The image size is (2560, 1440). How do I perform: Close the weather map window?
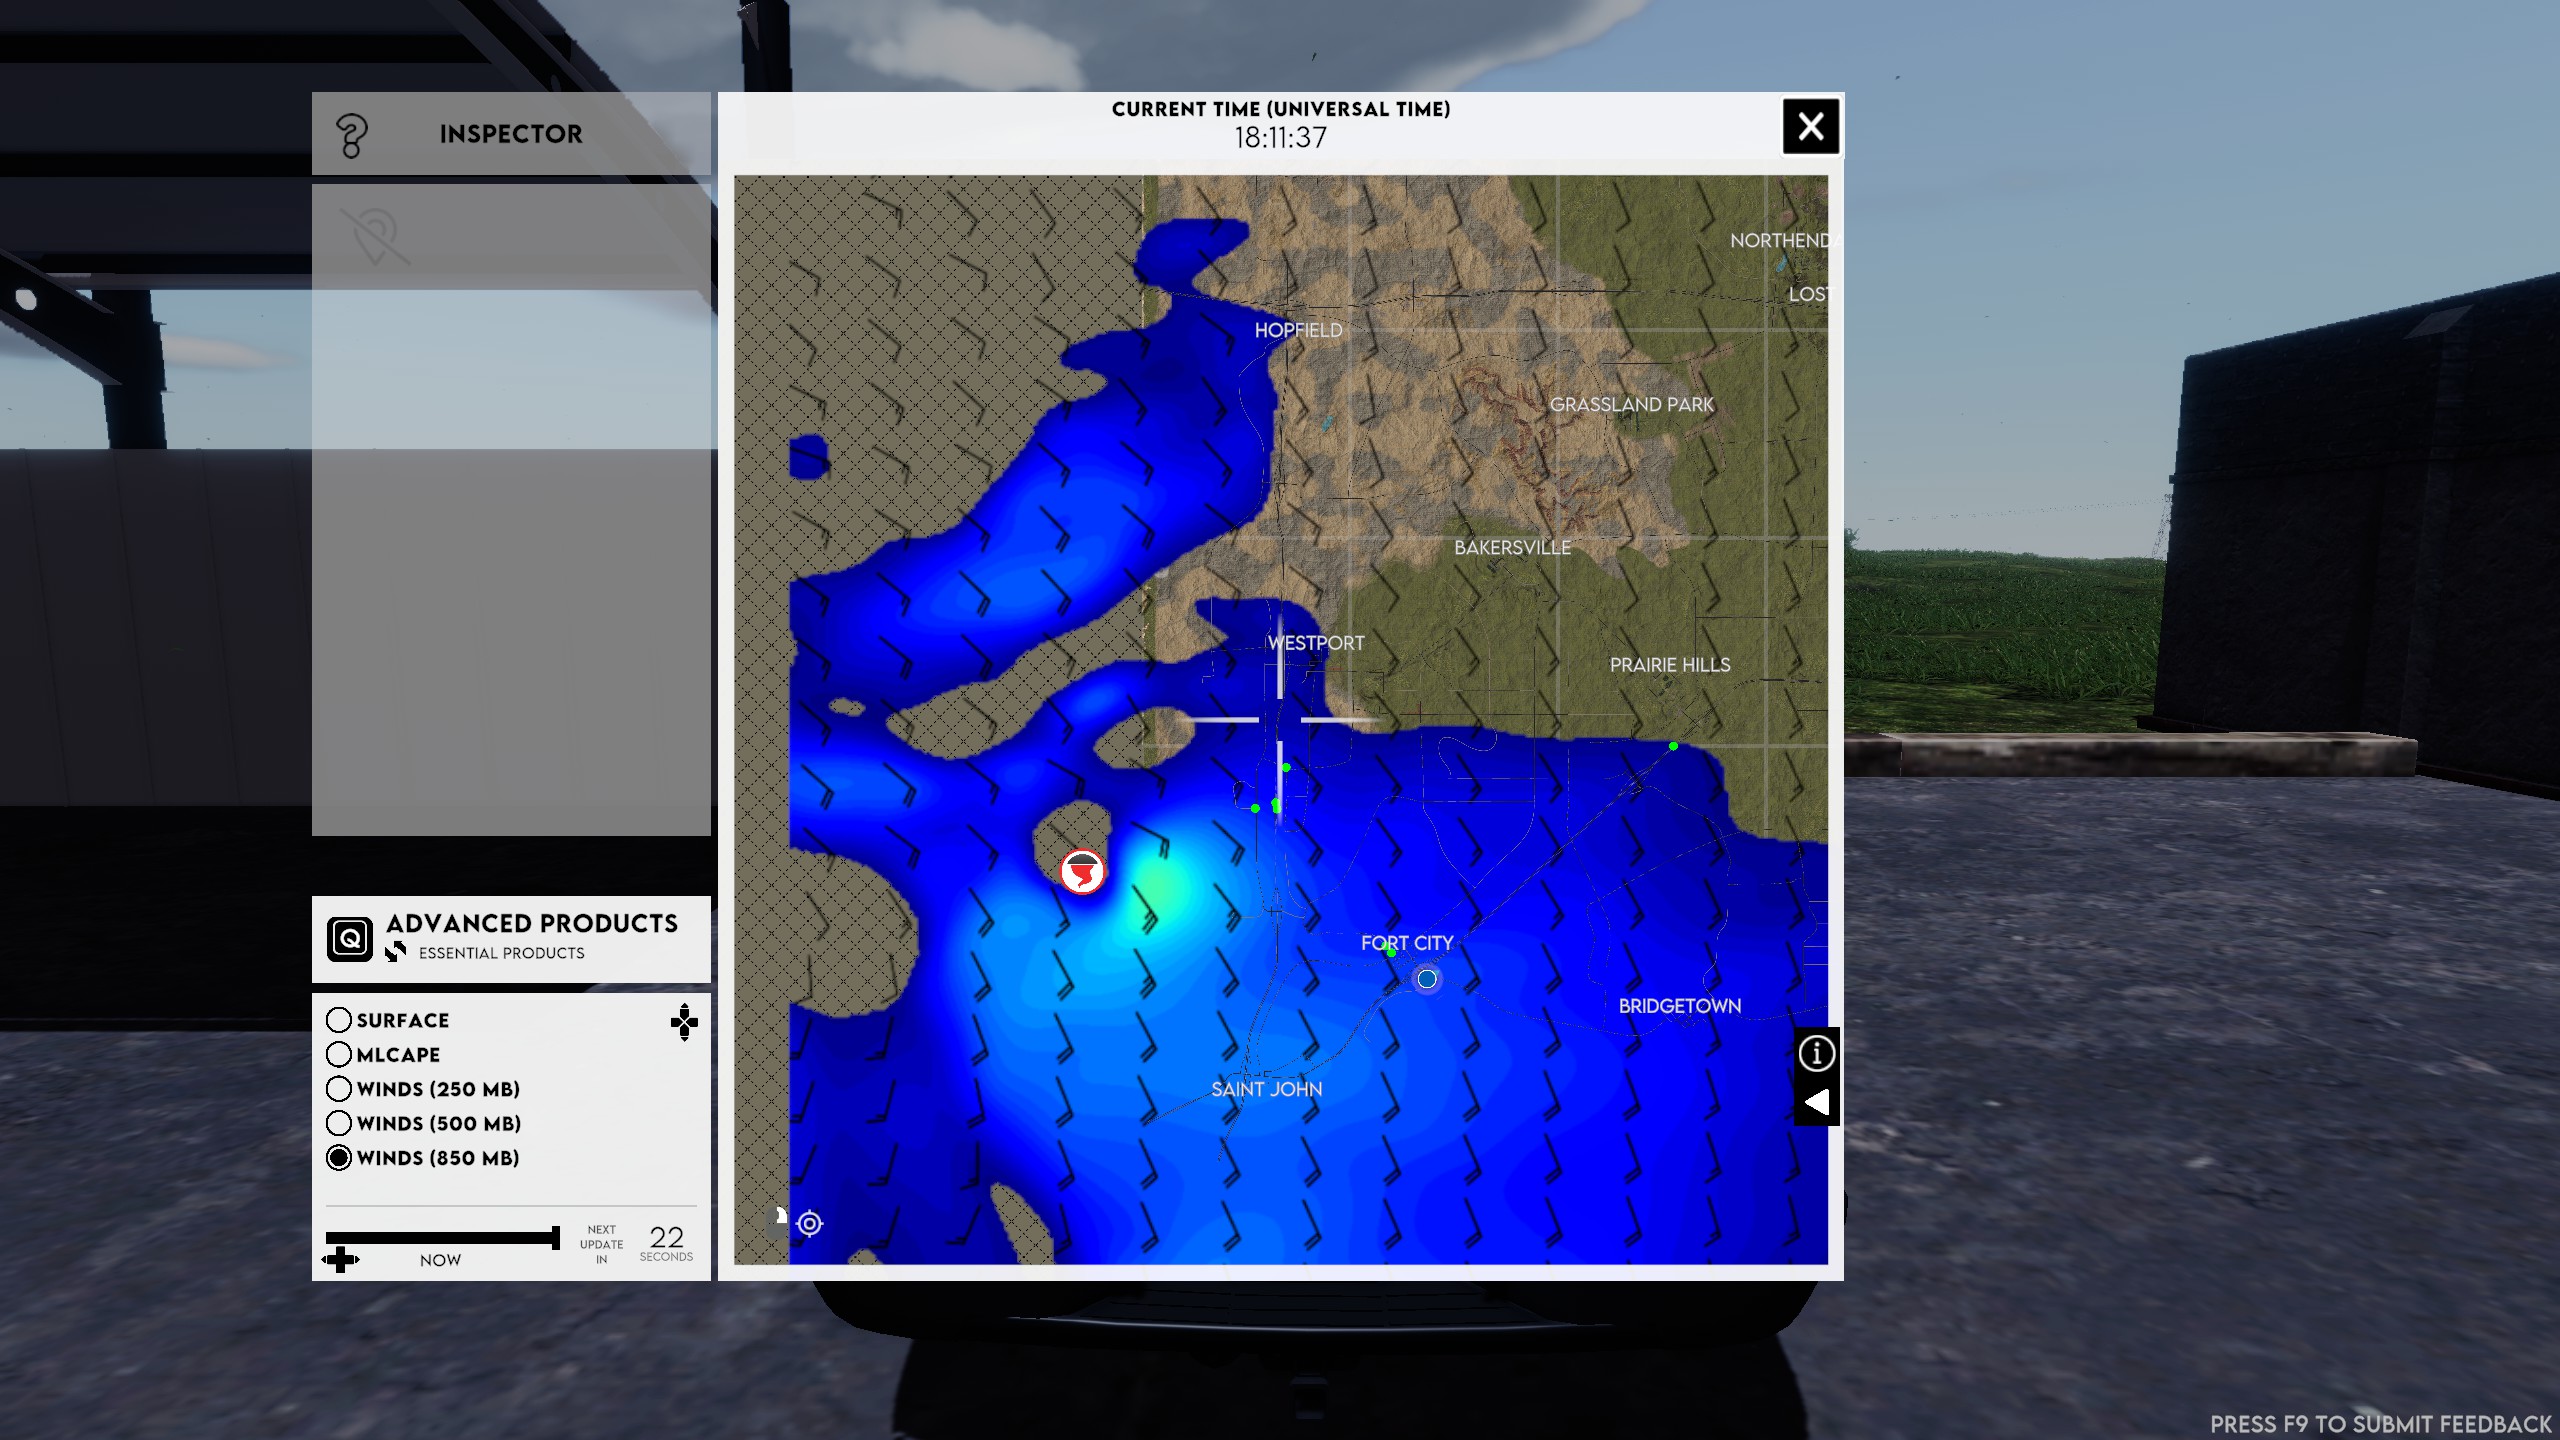1810,126
